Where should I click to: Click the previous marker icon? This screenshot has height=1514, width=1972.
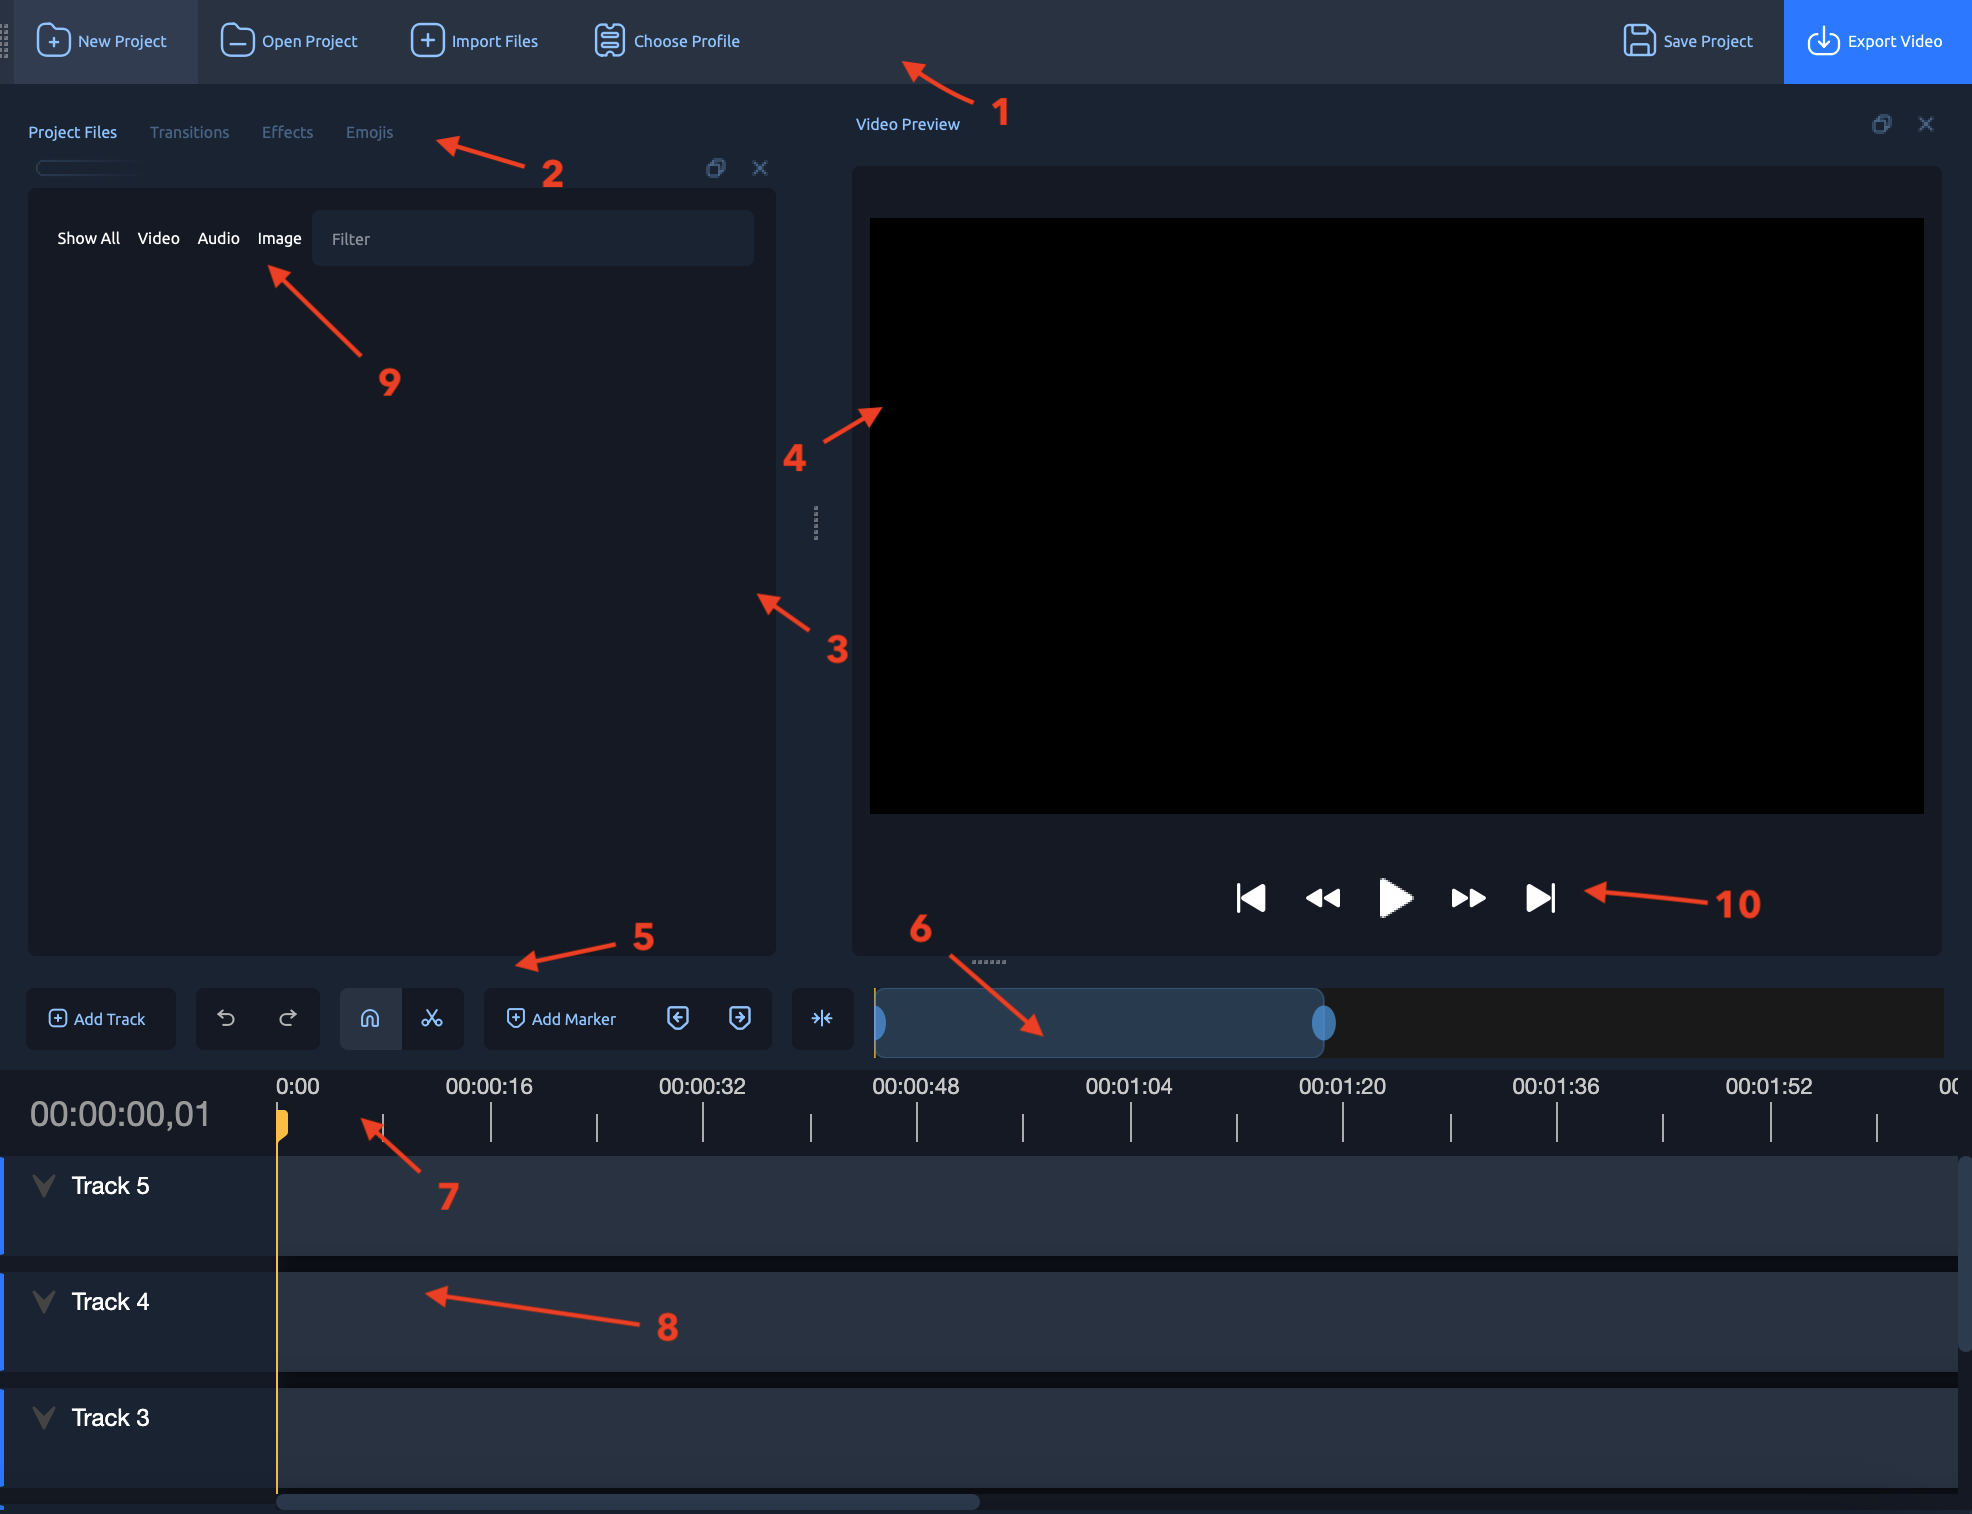(678, 1018)
